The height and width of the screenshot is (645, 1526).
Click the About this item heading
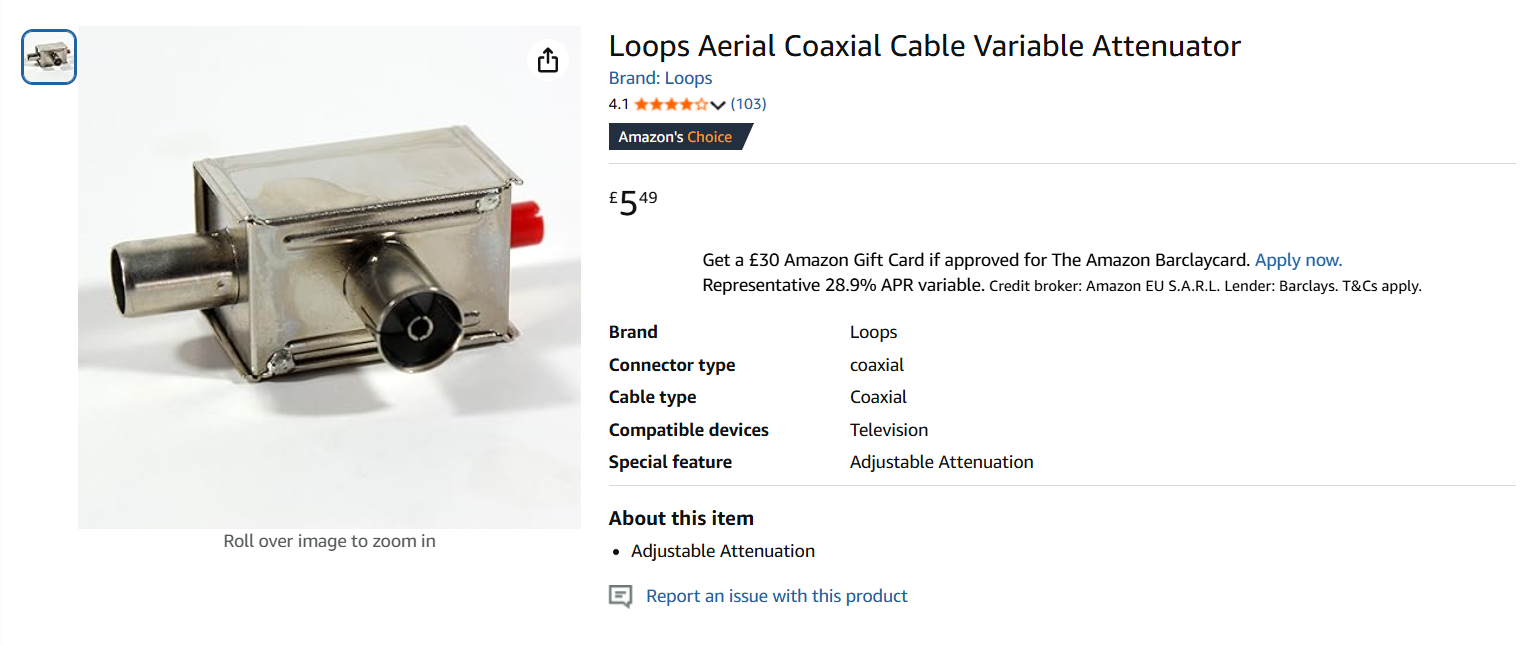pyautogui.click(x=681, y=518)
